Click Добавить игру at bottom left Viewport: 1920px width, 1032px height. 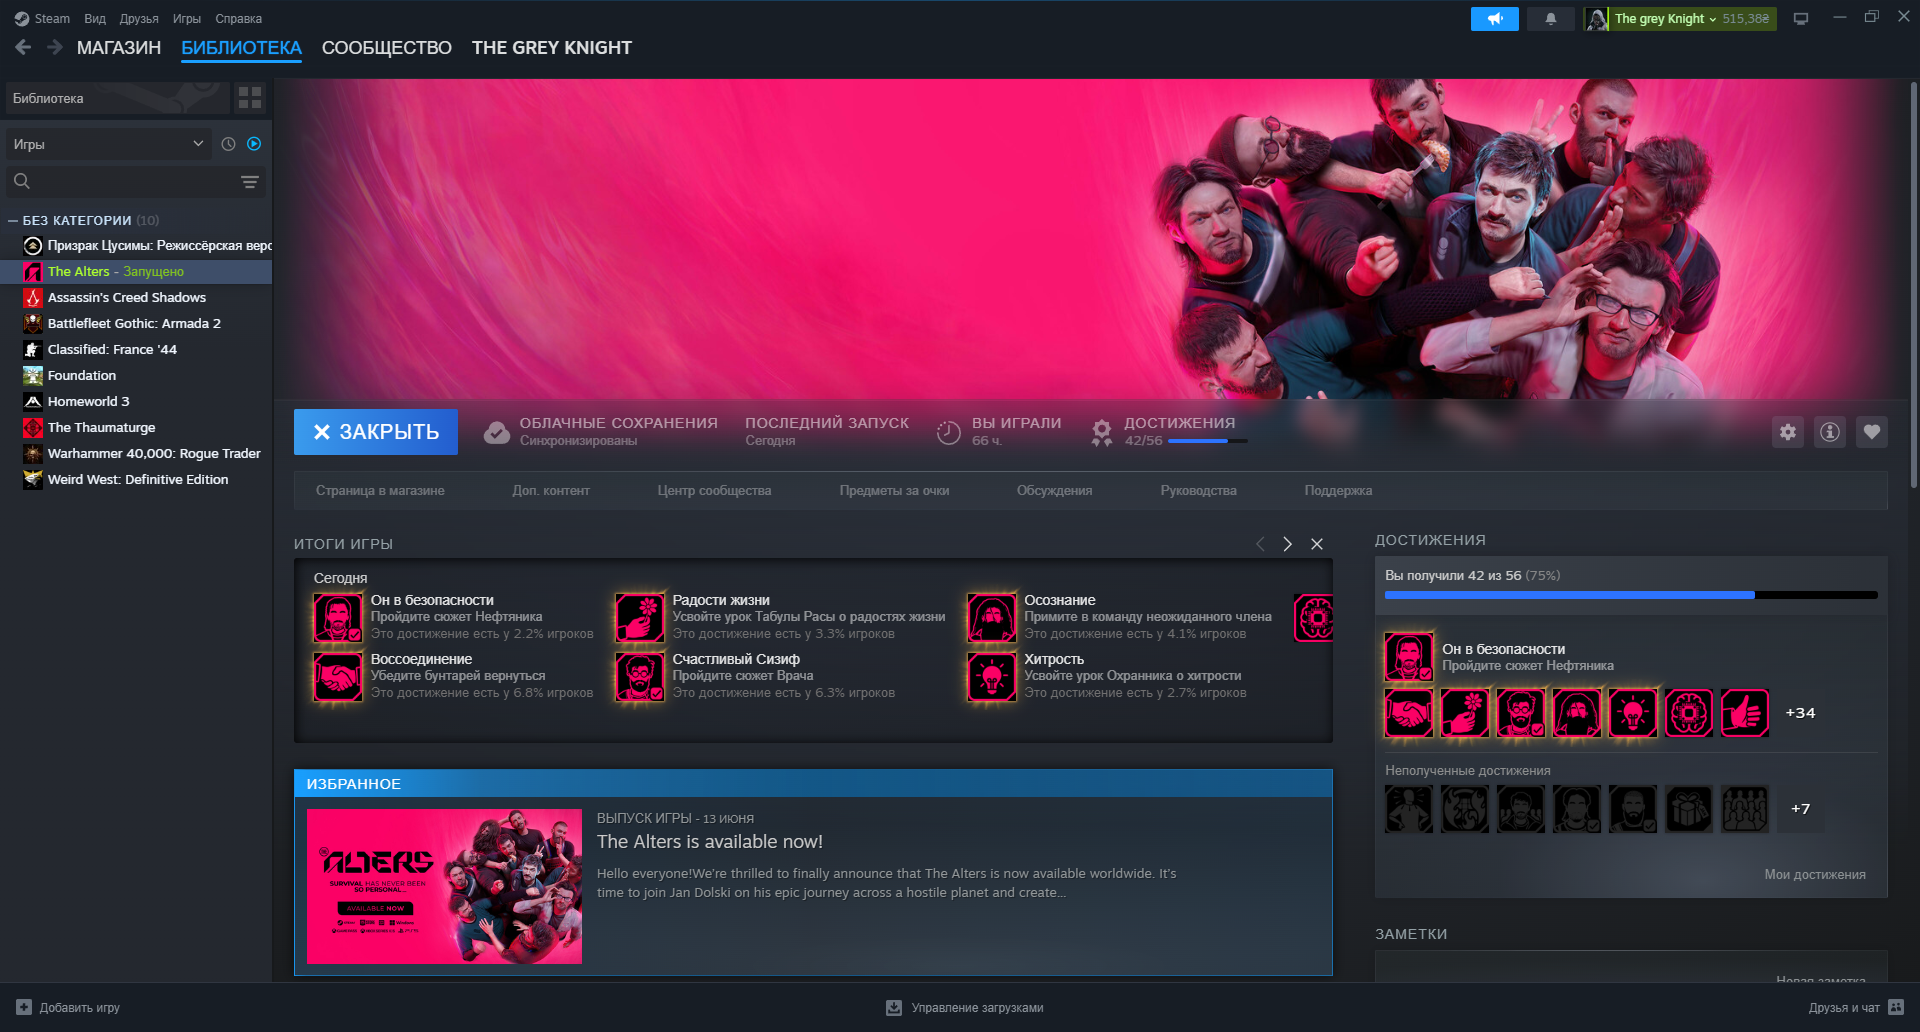tap(68, 1008)
